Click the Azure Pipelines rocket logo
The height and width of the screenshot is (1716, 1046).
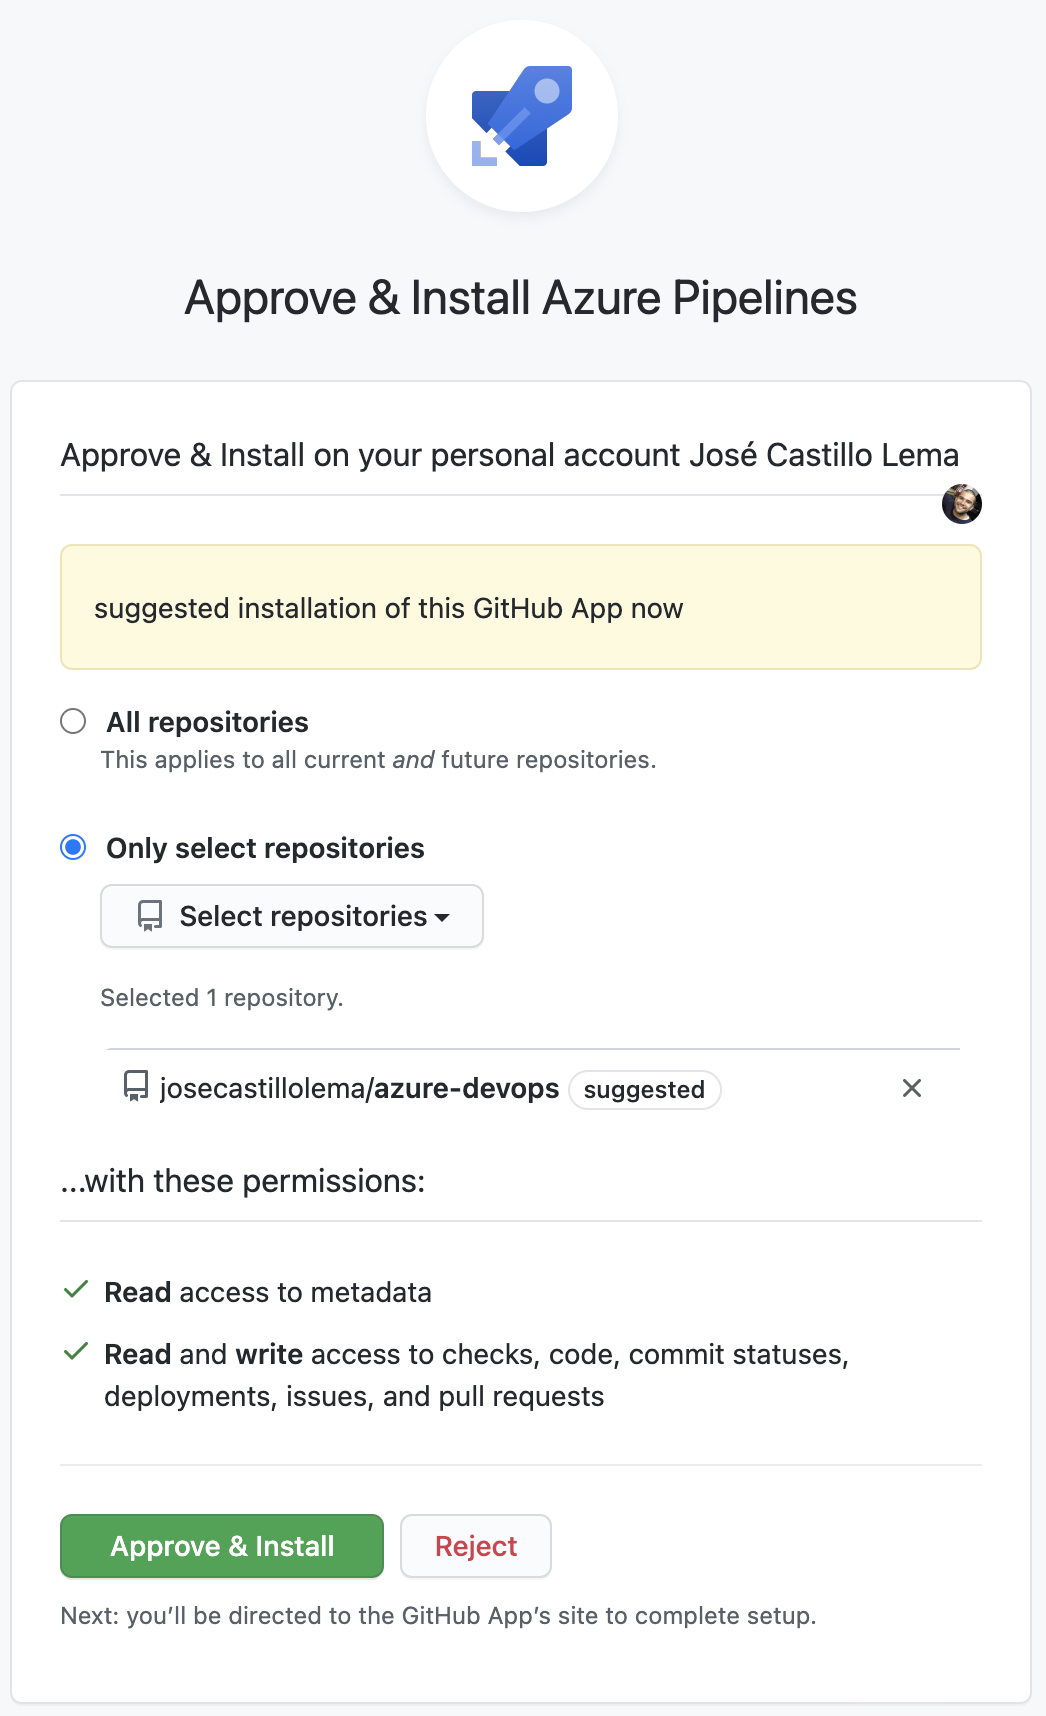(522, 116)
